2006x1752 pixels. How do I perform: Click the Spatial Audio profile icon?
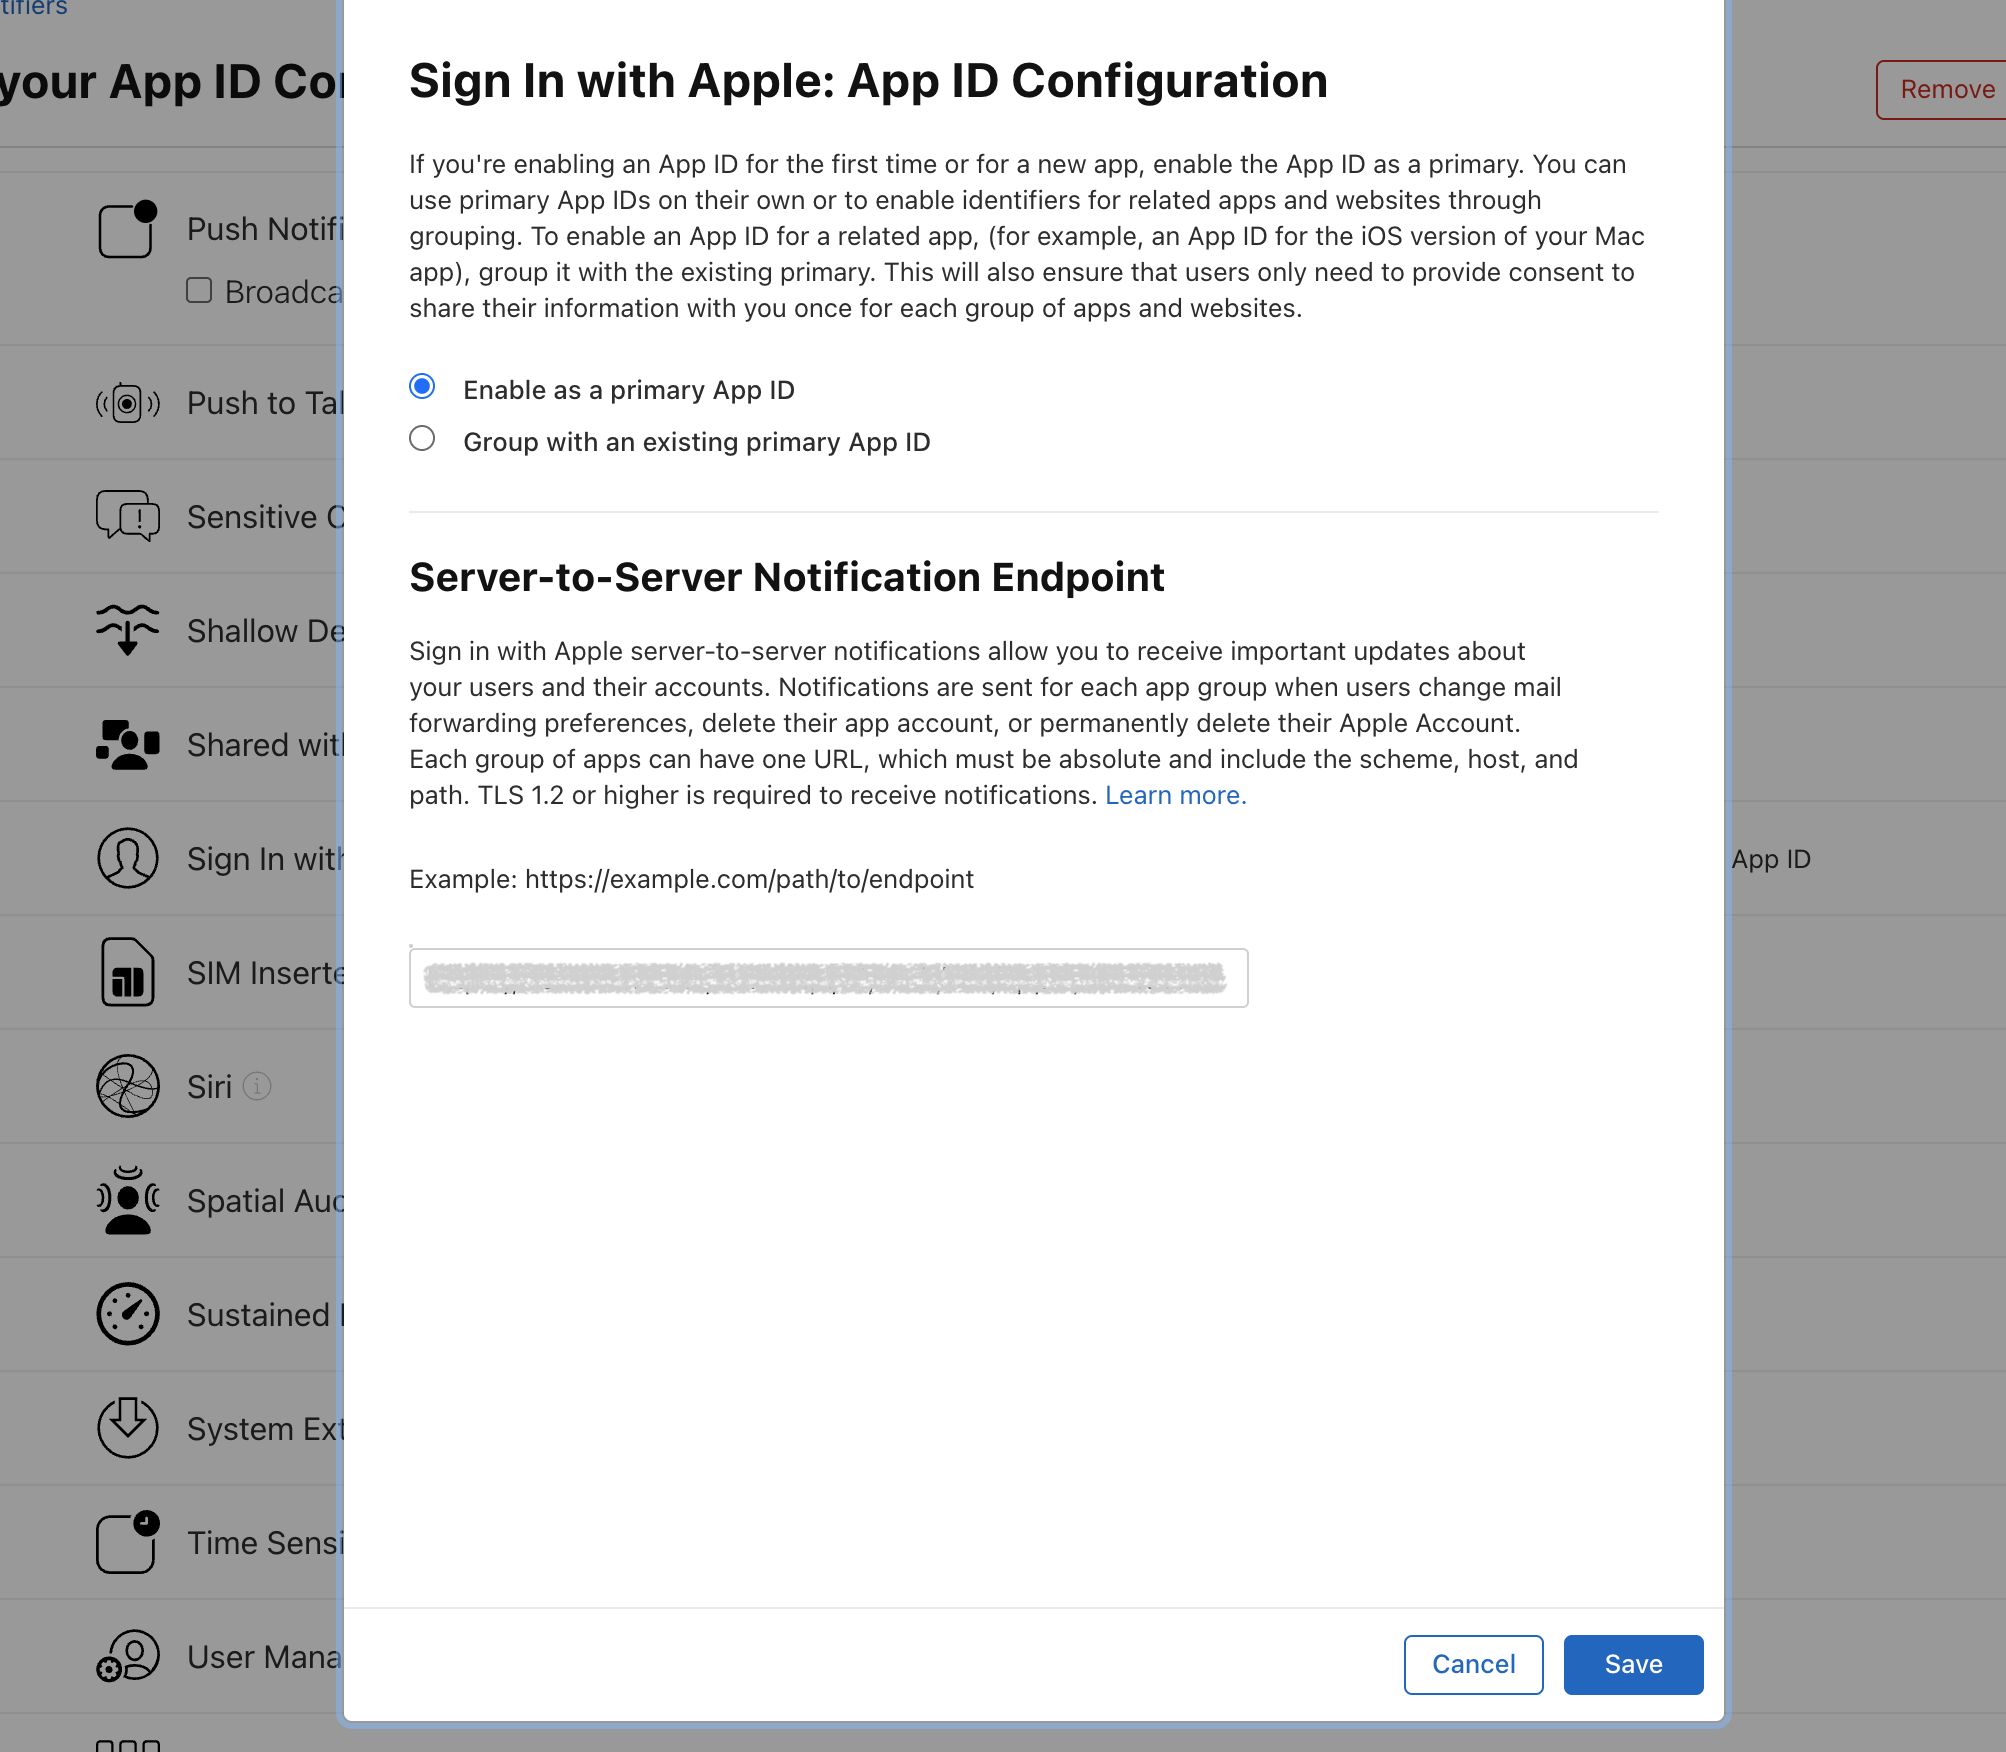click(x=127, y=1200)
